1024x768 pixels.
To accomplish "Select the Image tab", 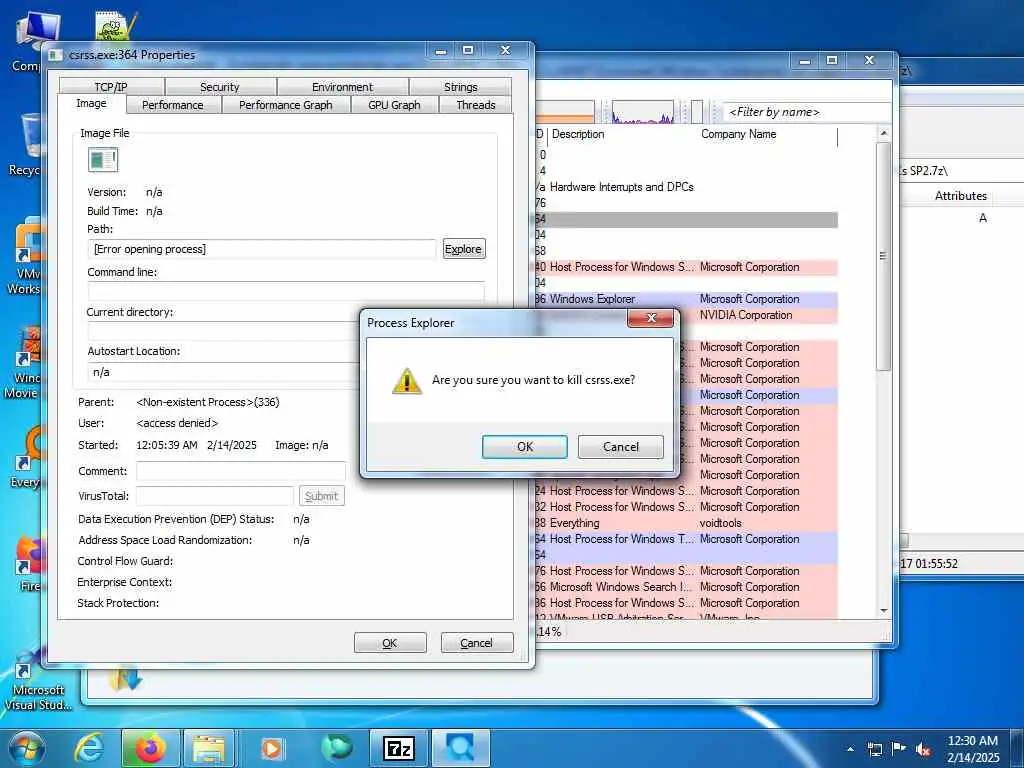I will click(x=91, y=103).
